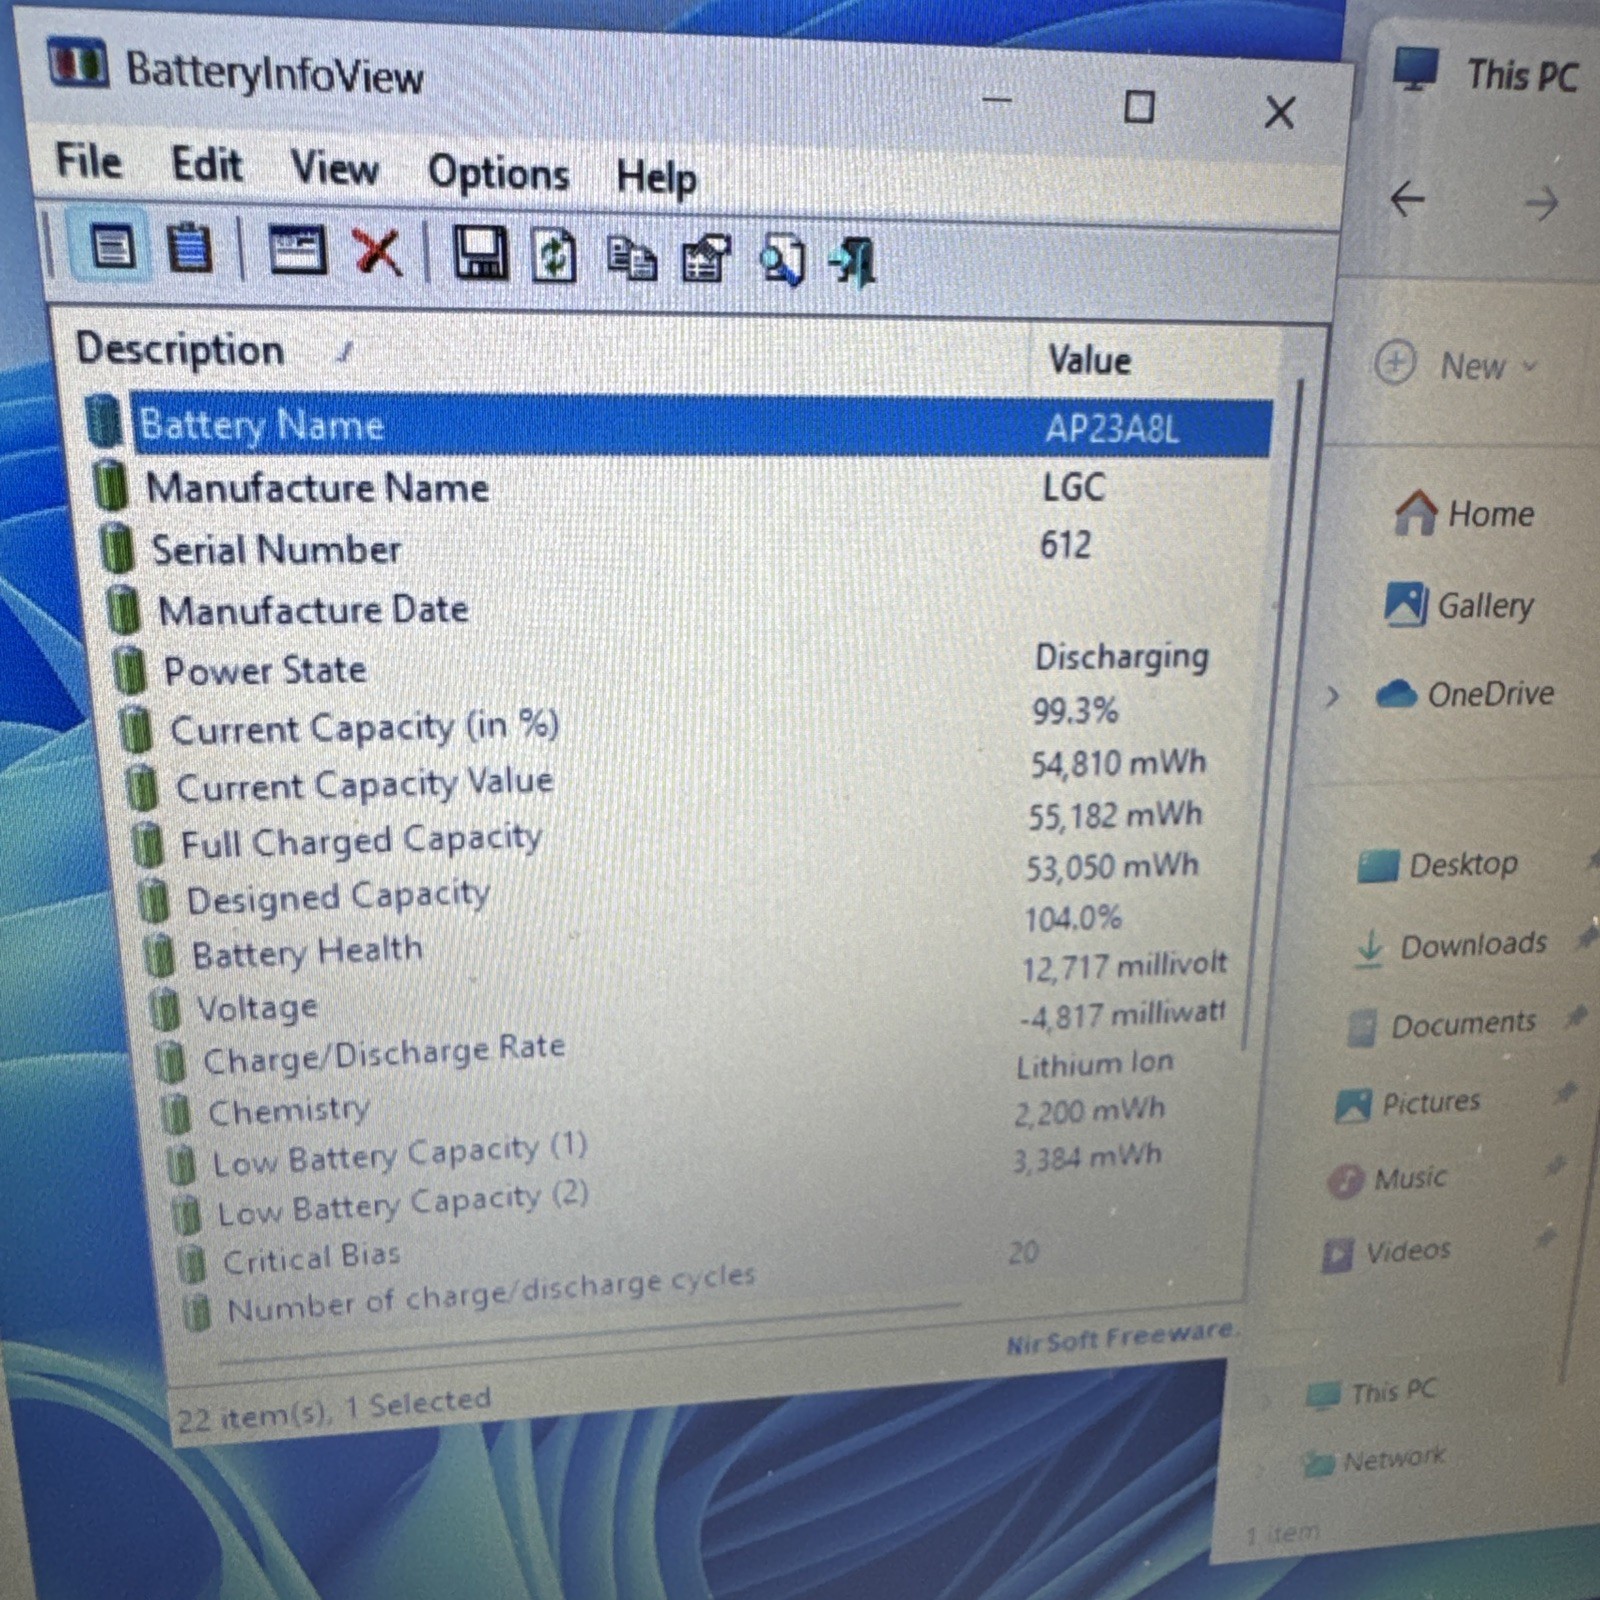Go forward in File Explorer with the right arrow

(1541, 204)
